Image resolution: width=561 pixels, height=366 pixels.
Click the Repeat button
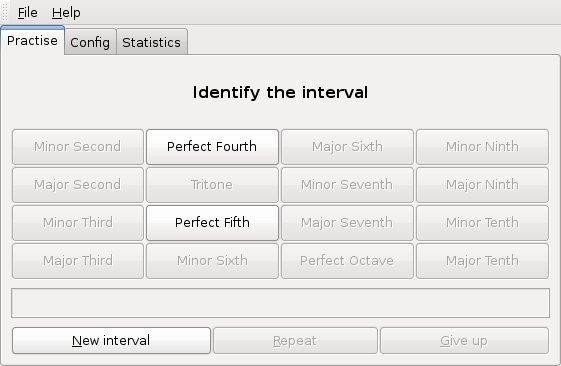coord(295,341)
